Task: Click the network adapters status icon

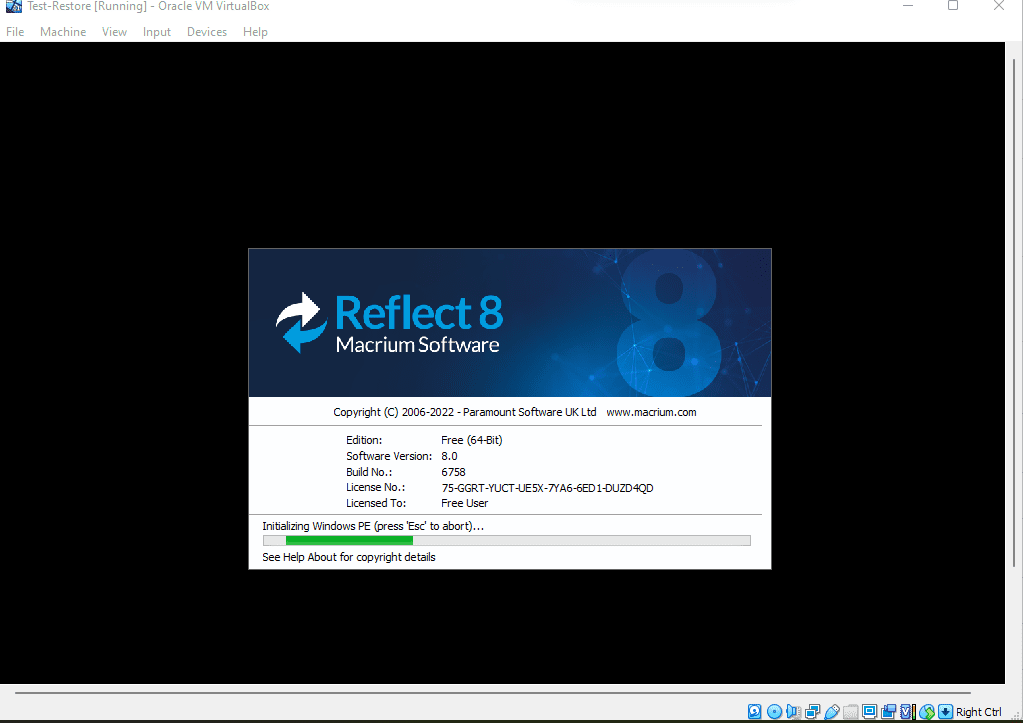Action: (x=812, y=711)
